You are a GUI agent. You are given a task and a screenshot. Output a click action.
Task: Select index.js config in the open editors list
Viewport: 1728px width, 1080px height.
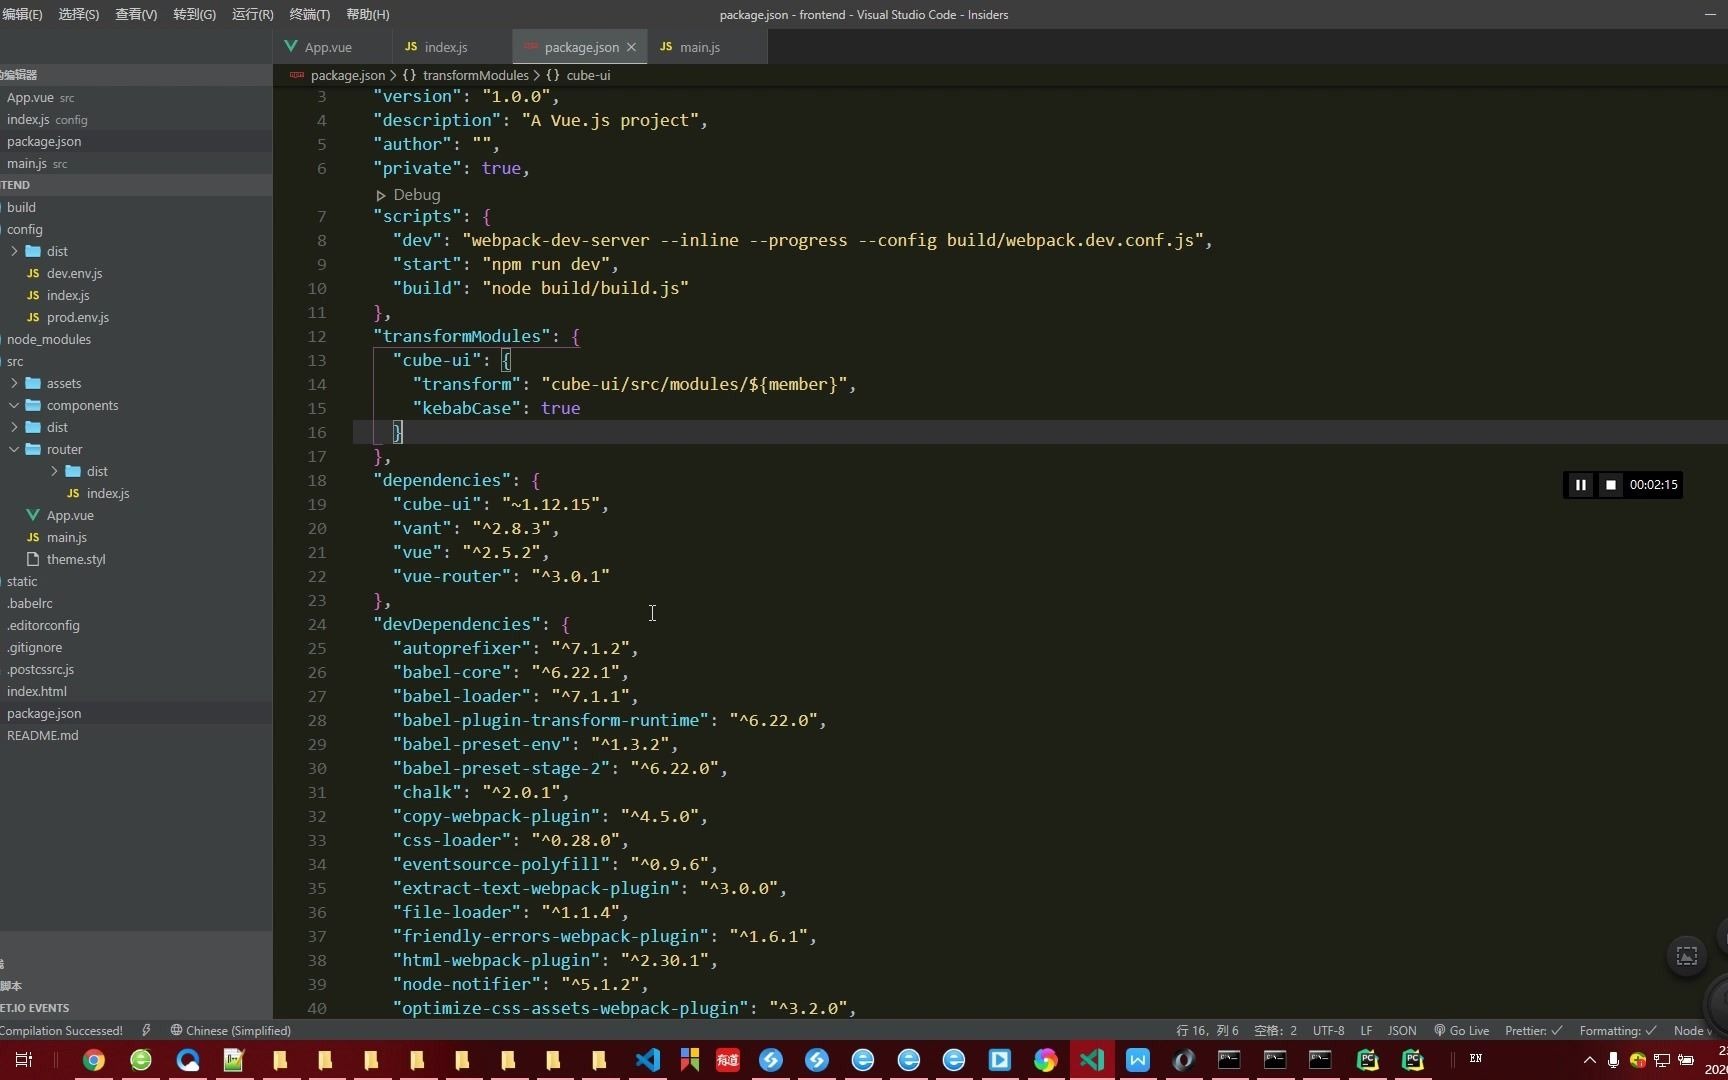[x=47, y=119]
